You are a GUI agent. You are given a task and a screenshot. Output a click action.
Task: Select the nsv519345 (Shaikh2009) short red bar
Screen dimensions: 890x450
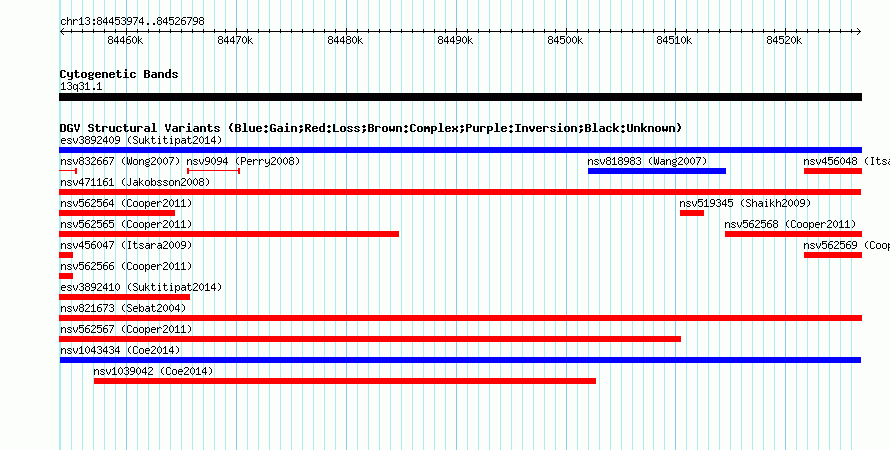coord(692,213)
